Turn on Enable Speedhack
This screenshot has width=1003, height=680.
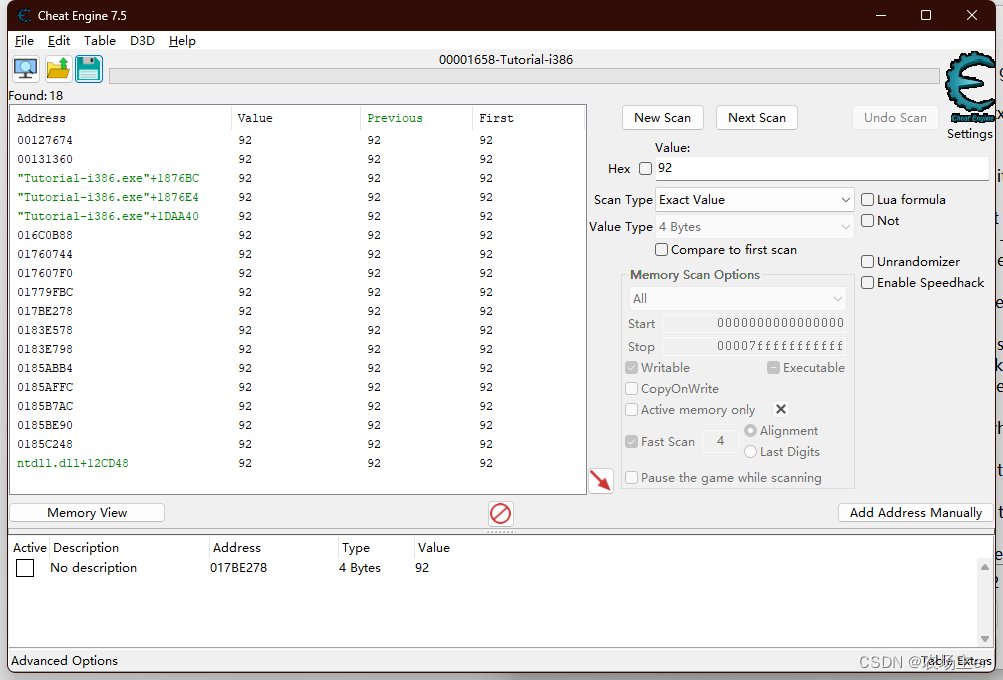[x=867, y=283]
